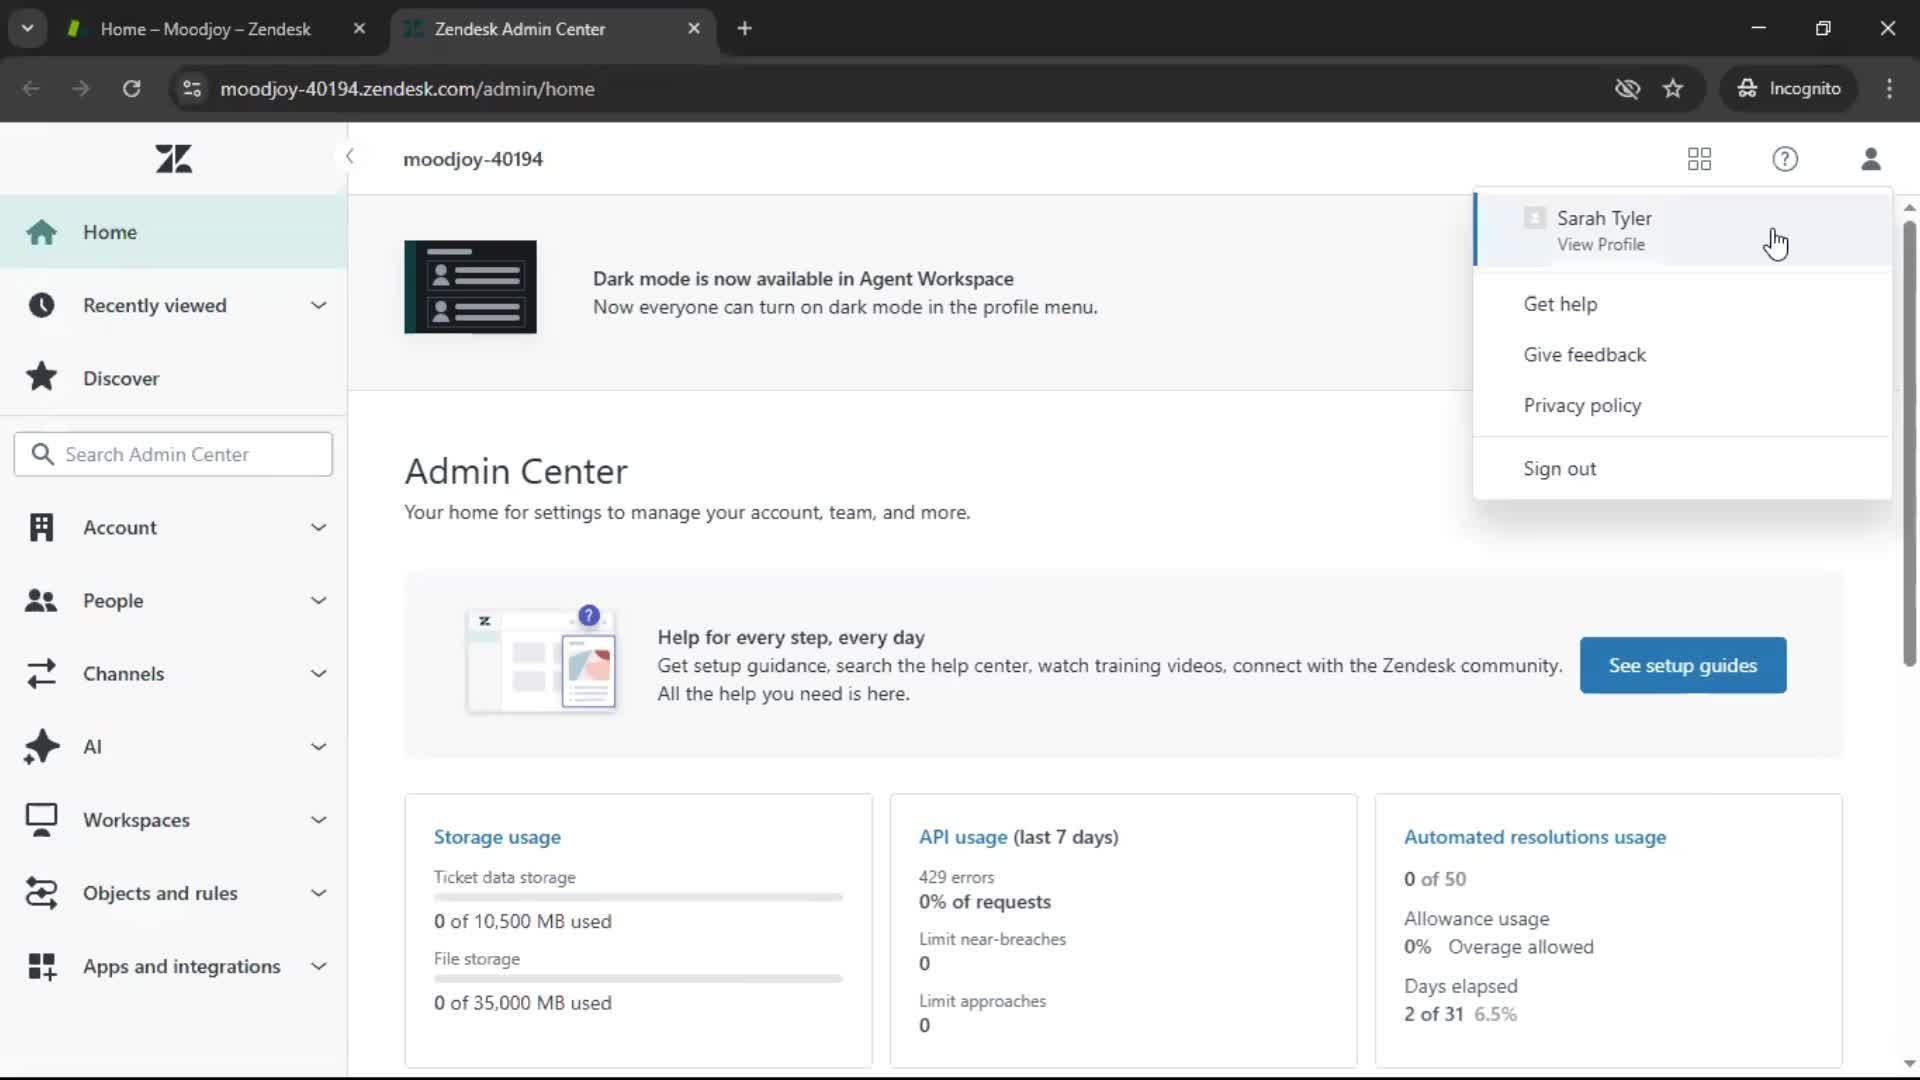Viewport: 1920px width, 1080px height.
Task: Click the Objects and rules icon
Action: pyautogui.click(x=41, y=892)
